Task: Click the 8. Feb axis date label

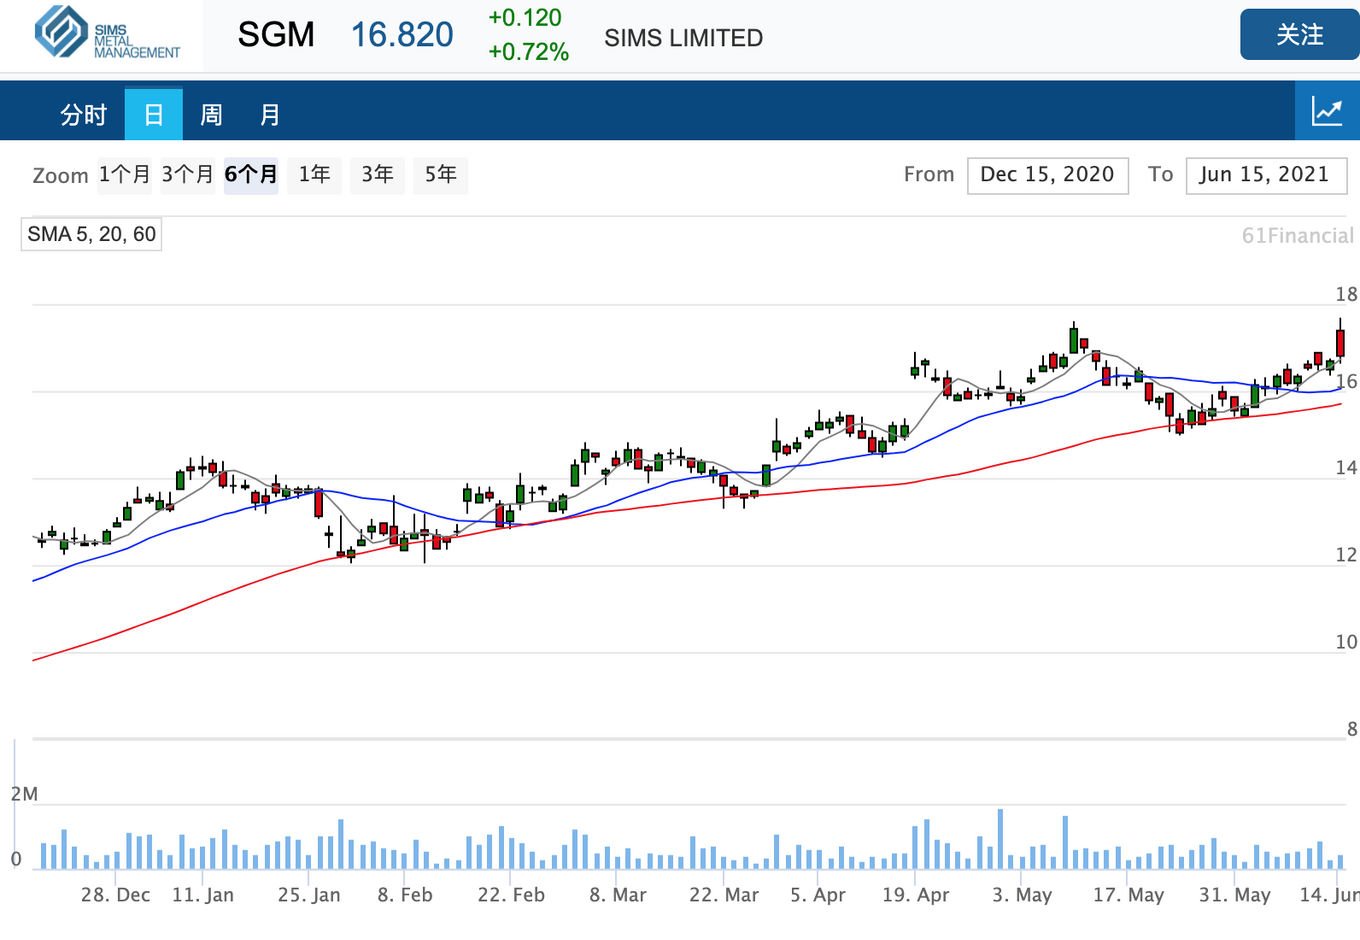Action: [x=405, y=895]
